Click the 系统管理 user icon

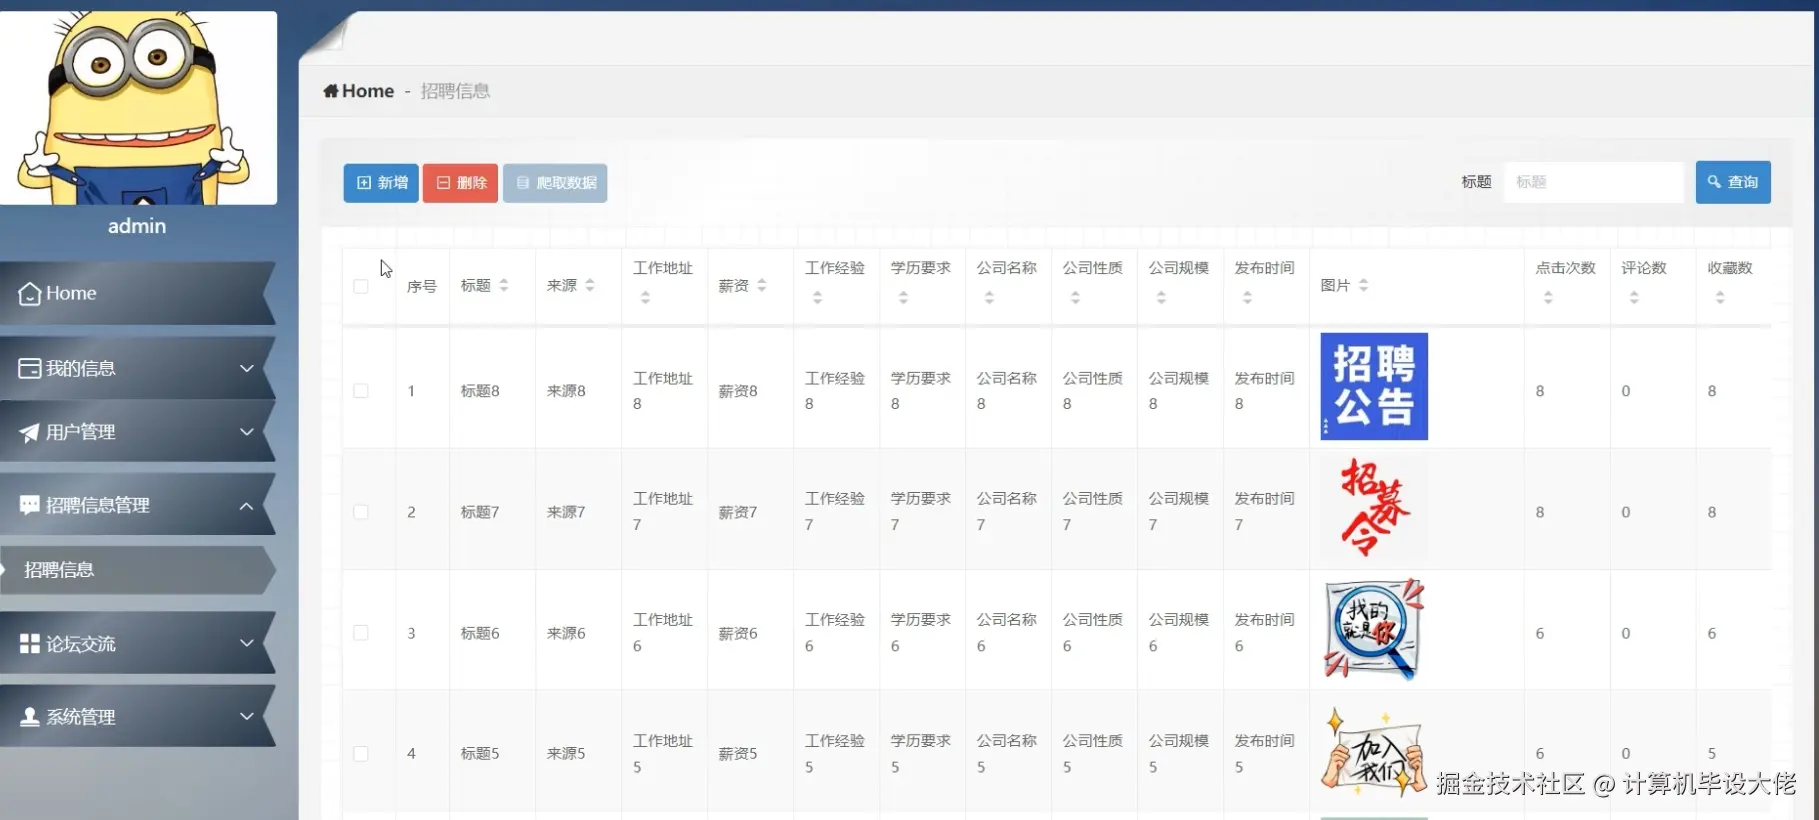click(30, 717)
